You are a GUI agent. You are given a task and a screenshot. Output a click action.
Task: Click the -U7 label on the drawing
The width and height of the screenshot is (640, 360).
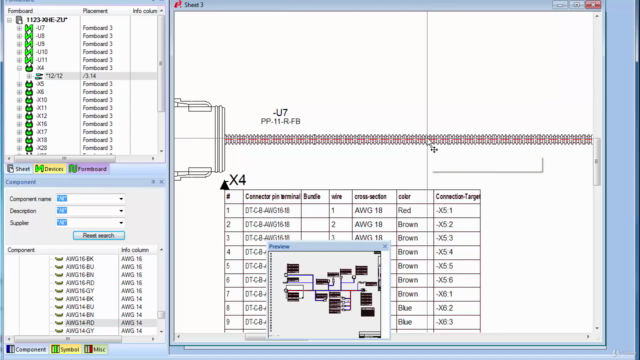[x=280, y=113]
